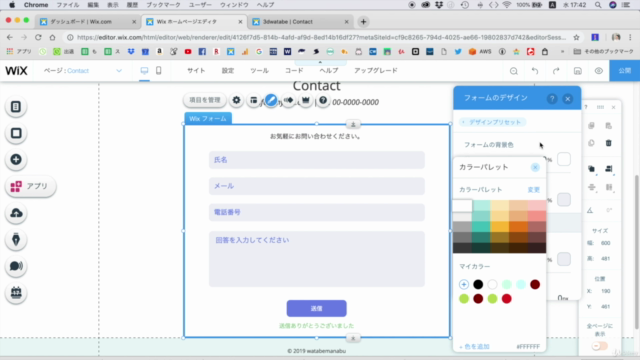
Task: Click the 幅 width value 600
Action: pos(605,243)
